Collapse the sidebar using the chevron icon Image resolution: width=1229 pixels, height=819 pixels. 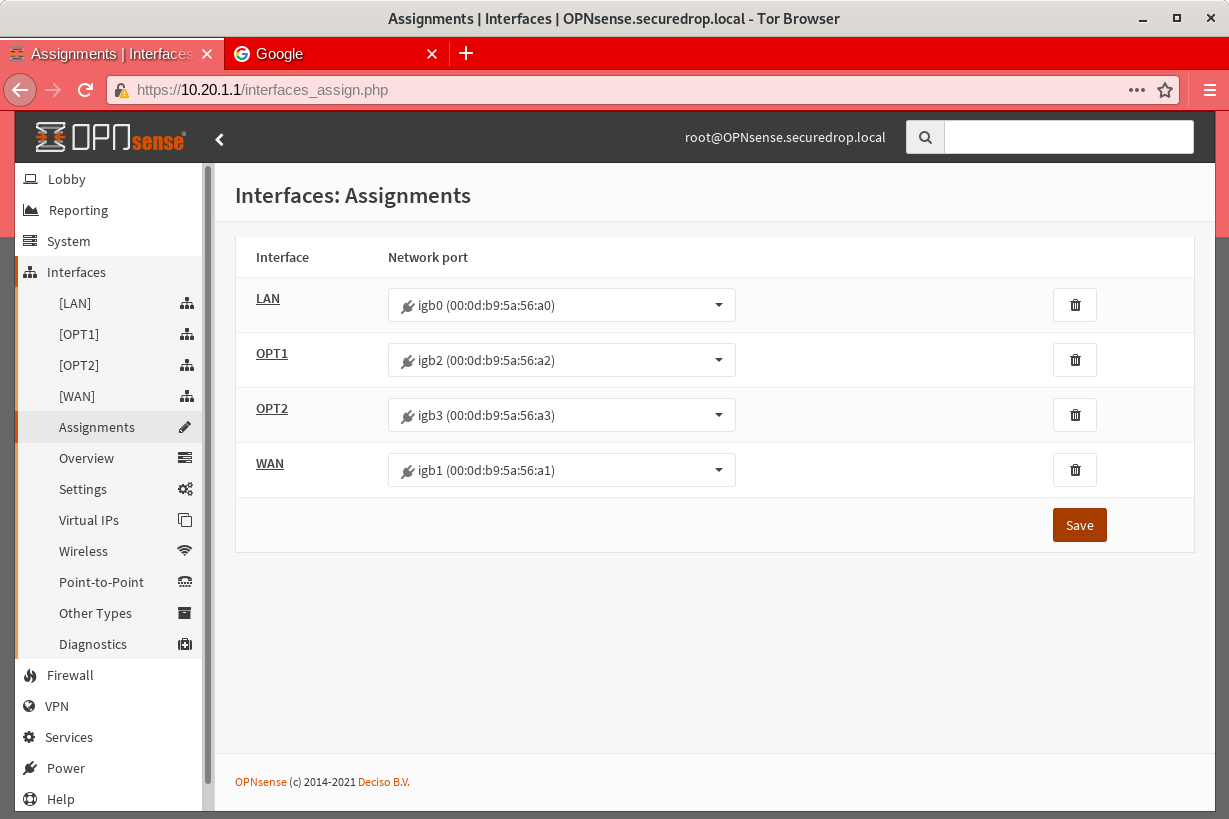tap(220, 139)
